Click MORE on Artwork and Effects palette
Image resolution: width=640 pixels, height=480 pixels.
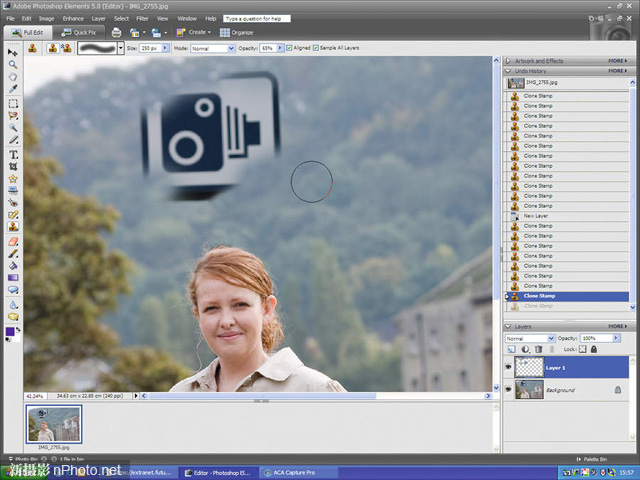pyautogui.click(x=618, y=61)
